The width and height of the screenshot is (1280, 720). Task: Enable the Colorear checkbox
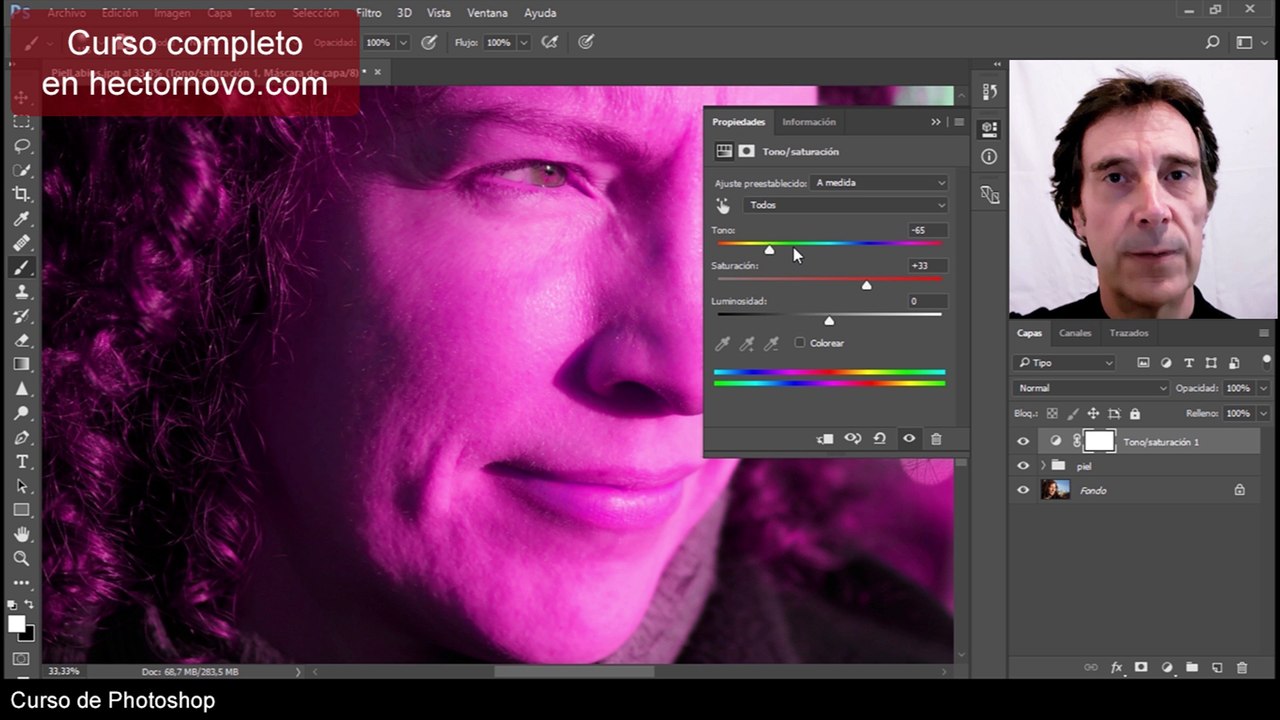tap(800, 343)
